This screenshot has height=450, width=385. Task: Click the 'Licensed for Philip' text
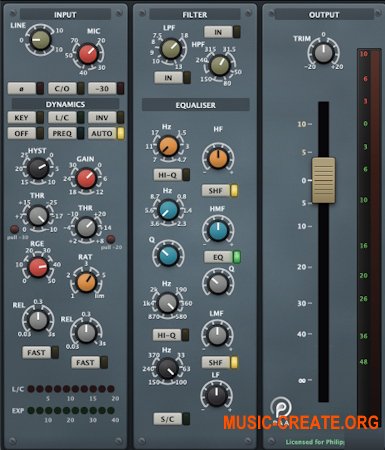click(x=315, y=442)
